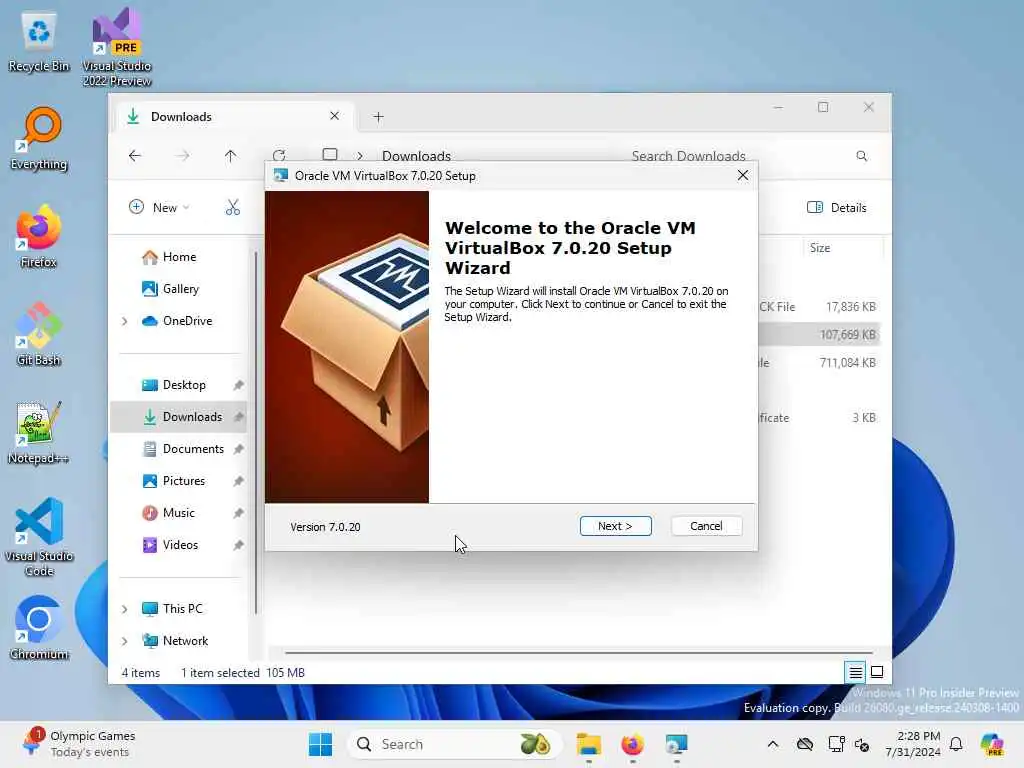Open Firefox from the taskbar
Screen dimensions: 1024x768
(x=632, y=744)
